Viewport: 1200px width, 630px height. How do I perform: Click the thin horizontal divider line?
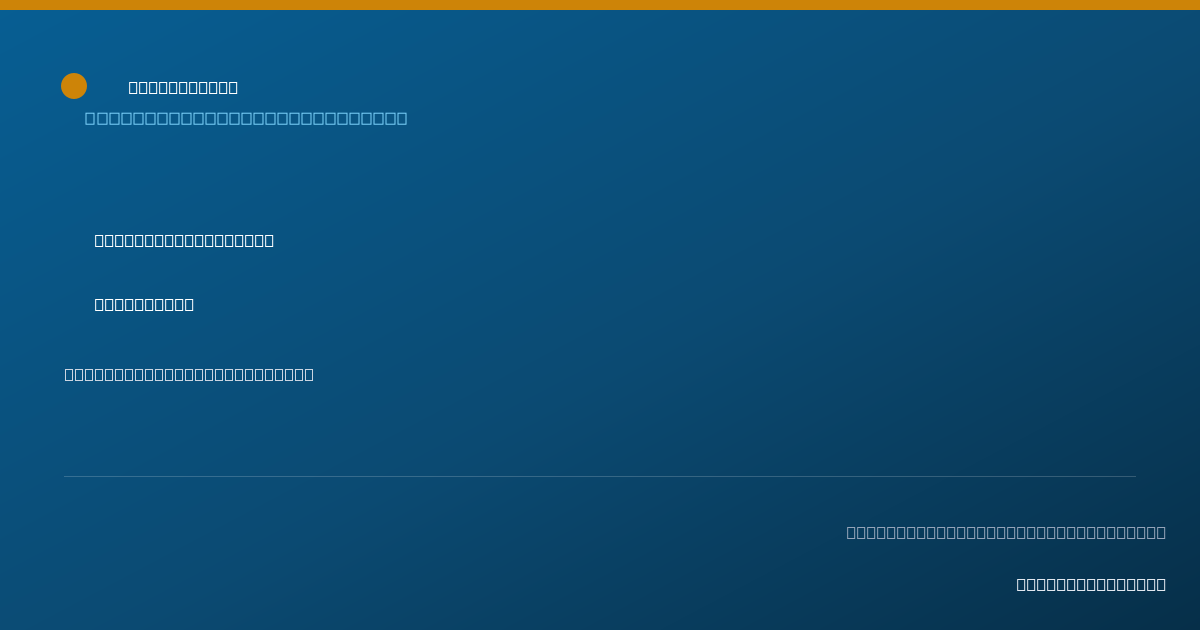point(600,476)
